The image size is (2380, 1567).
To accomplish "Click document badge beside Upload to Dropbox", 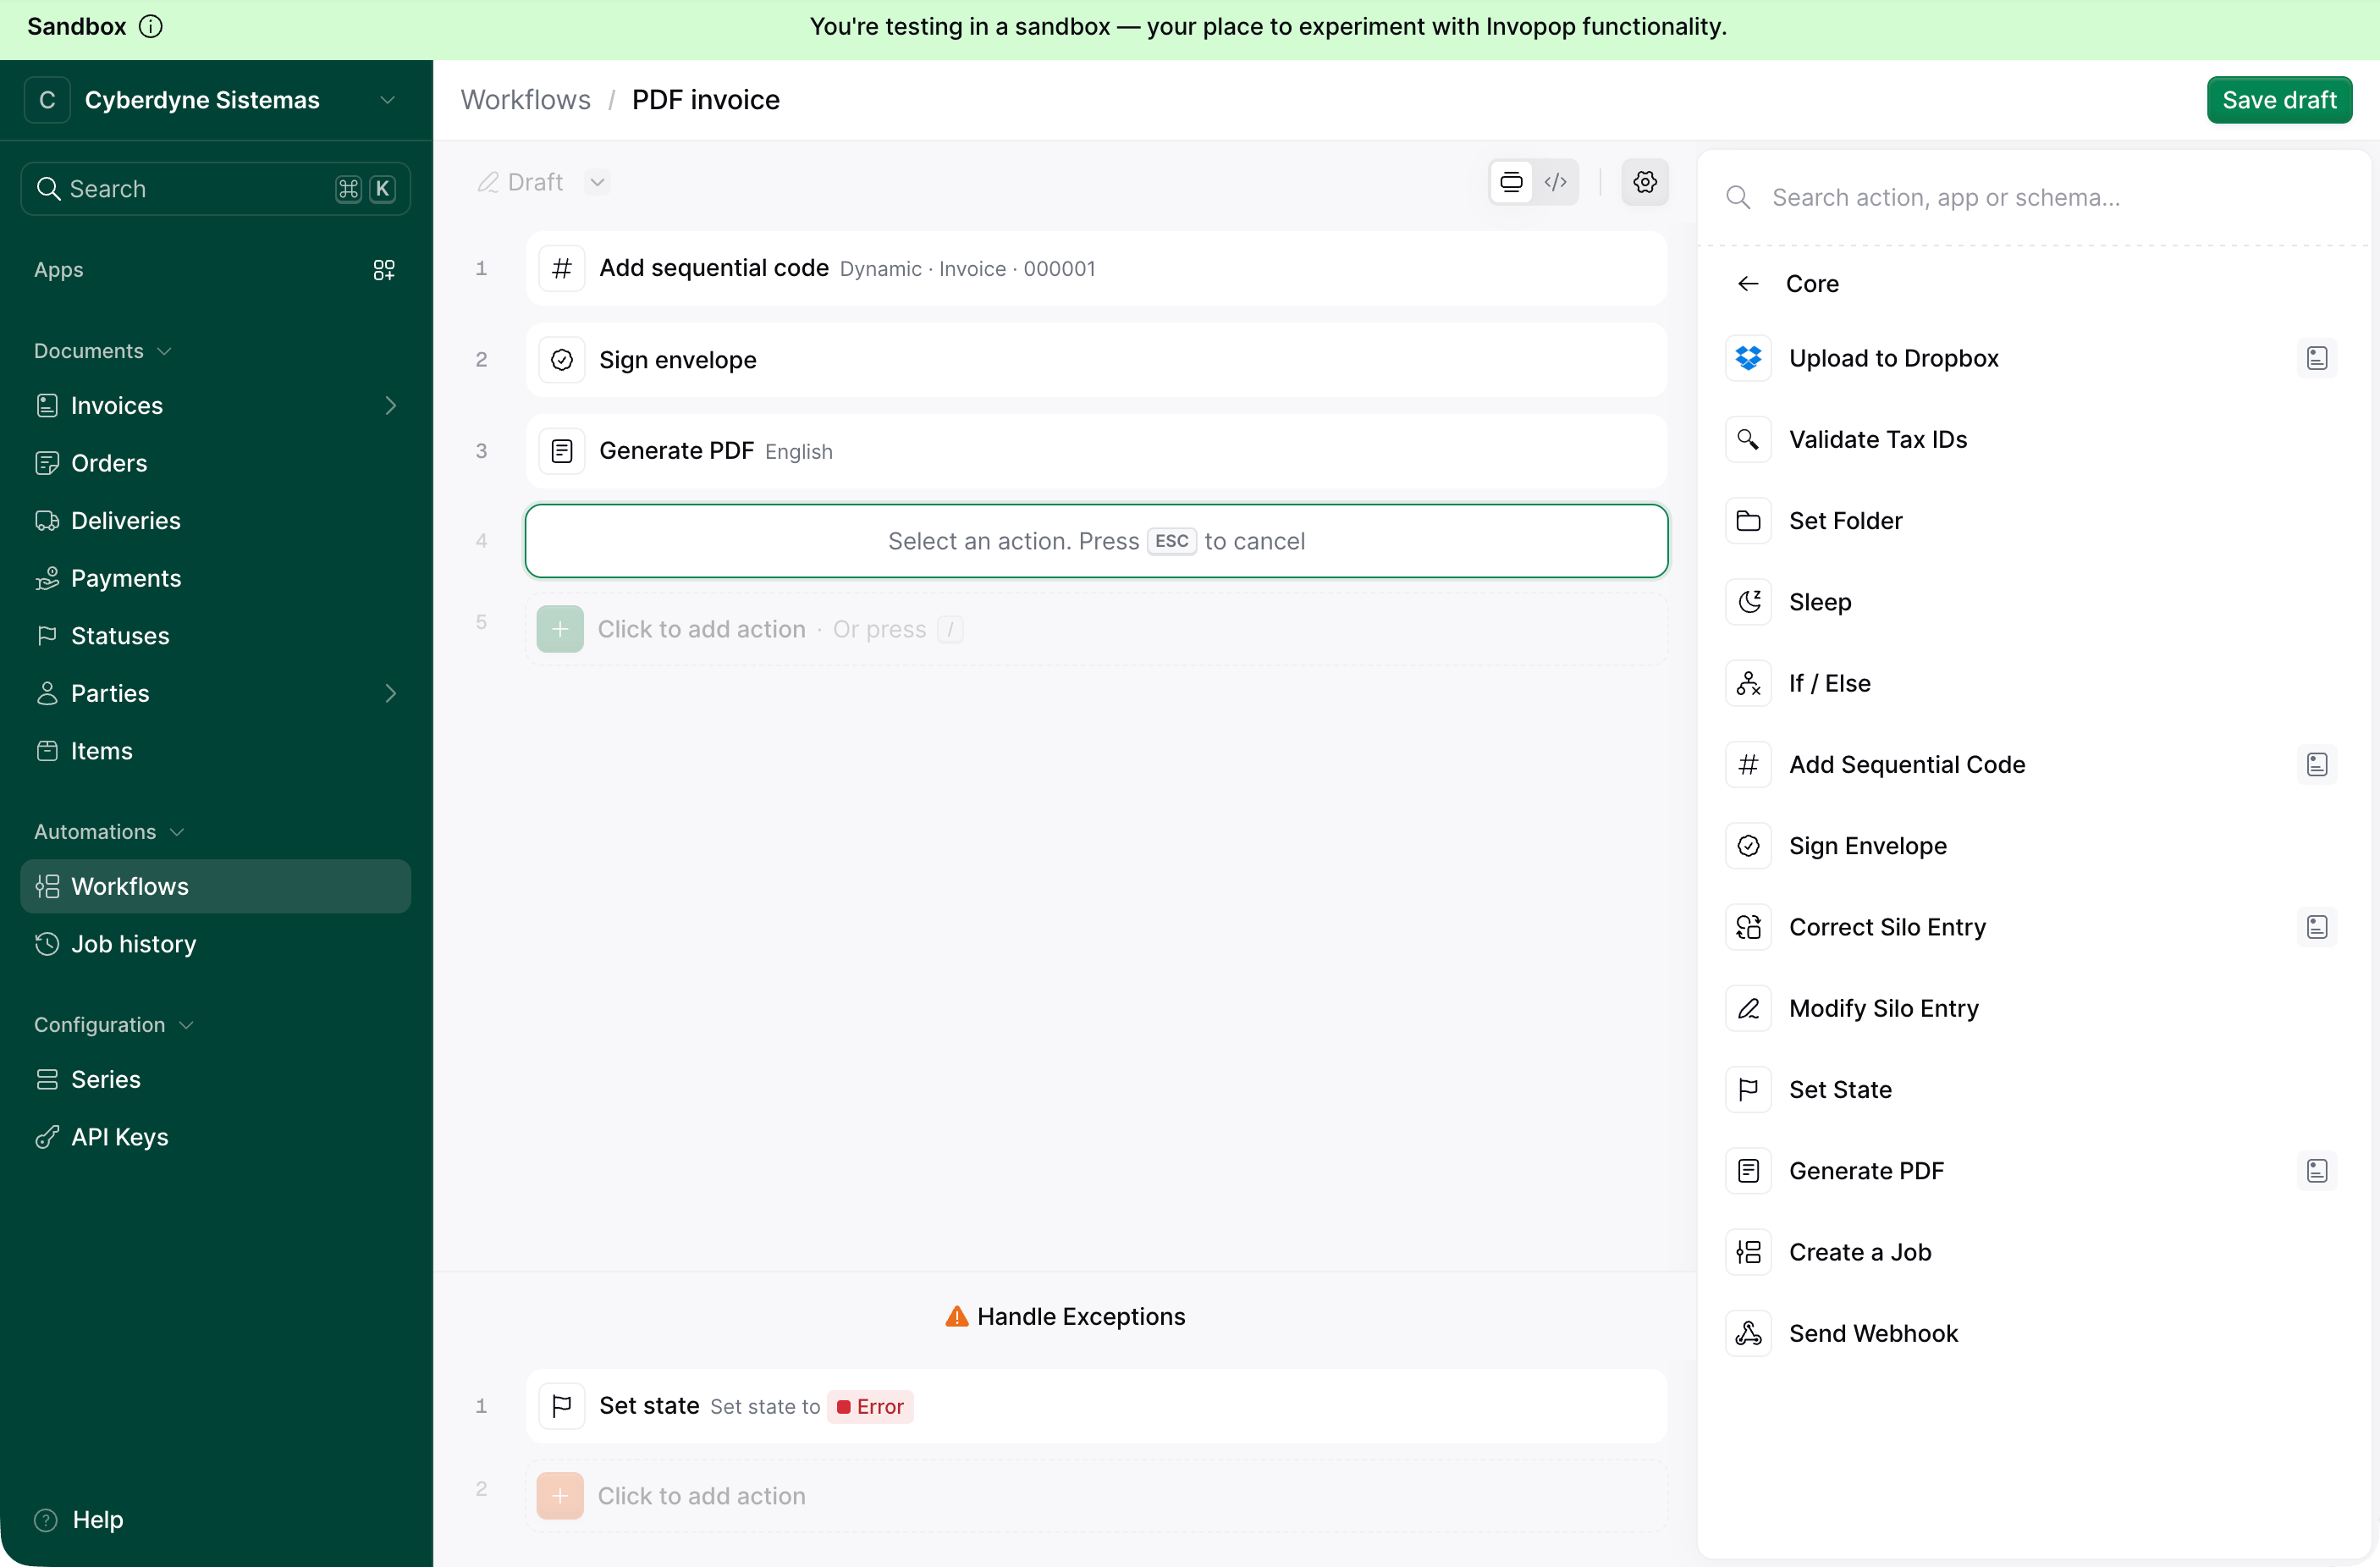I will 2317,358.
